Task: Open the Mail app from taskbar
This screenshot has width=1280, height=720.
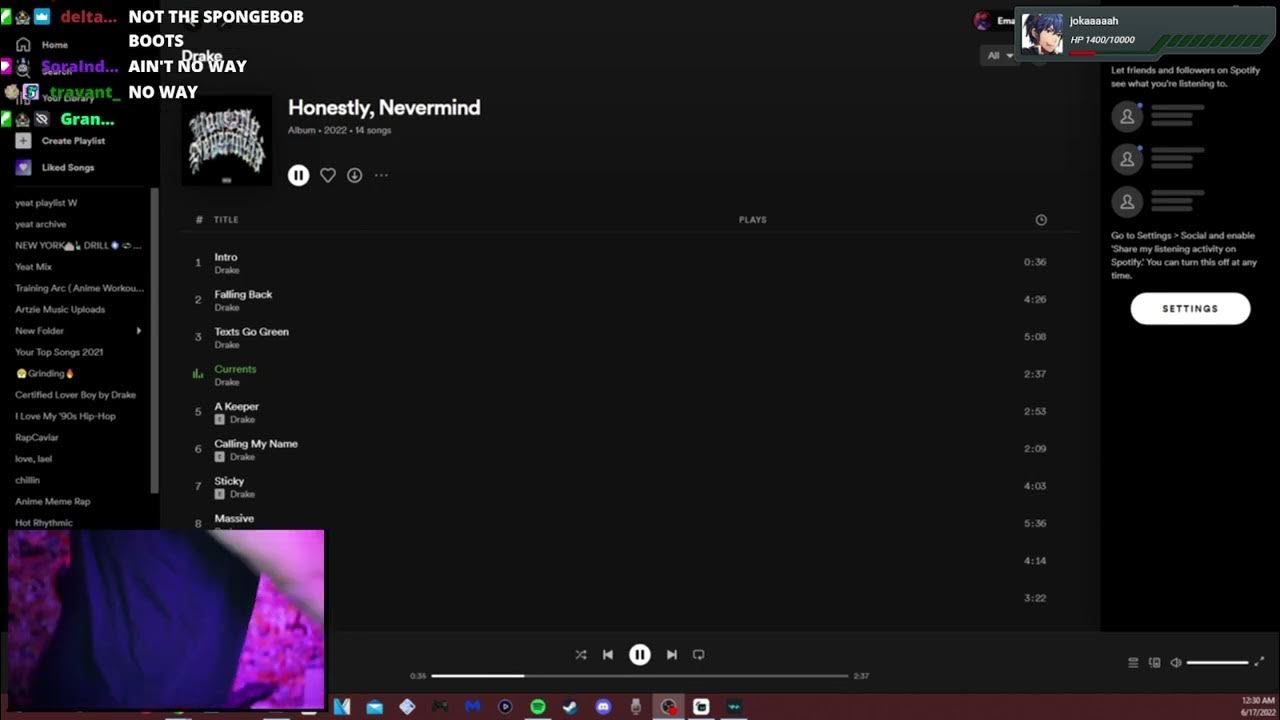Action: tap(374, 707)
